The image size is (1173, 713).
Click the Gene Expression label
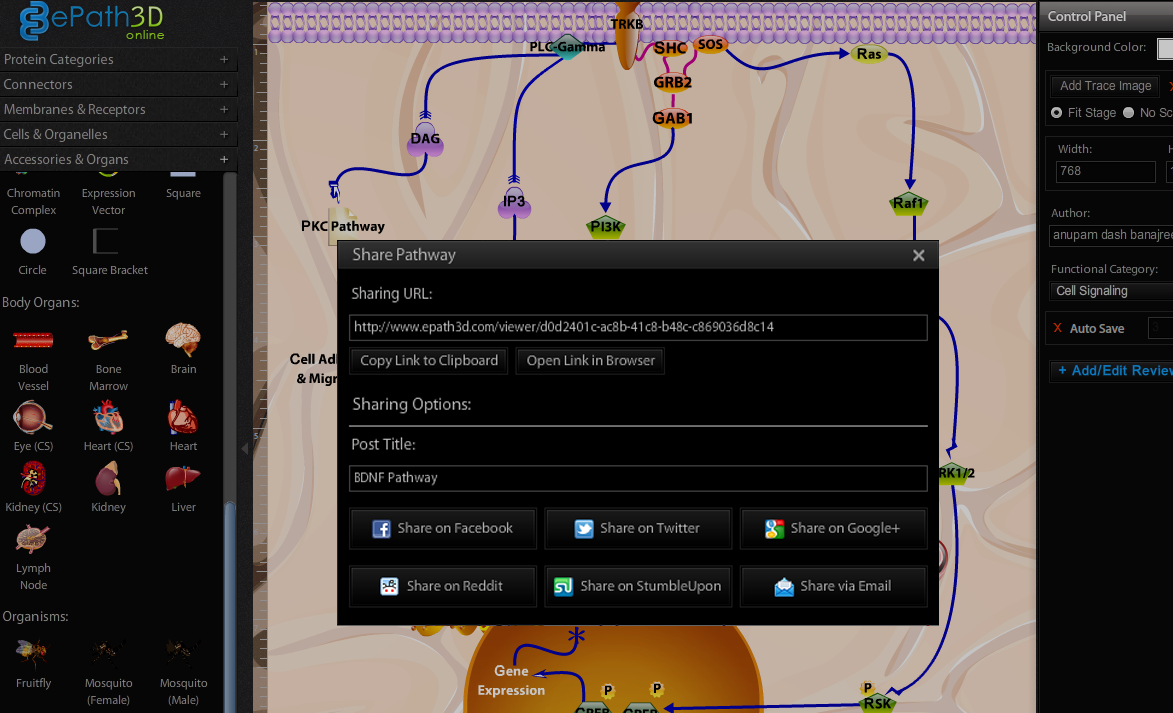[x=512, y=681]
